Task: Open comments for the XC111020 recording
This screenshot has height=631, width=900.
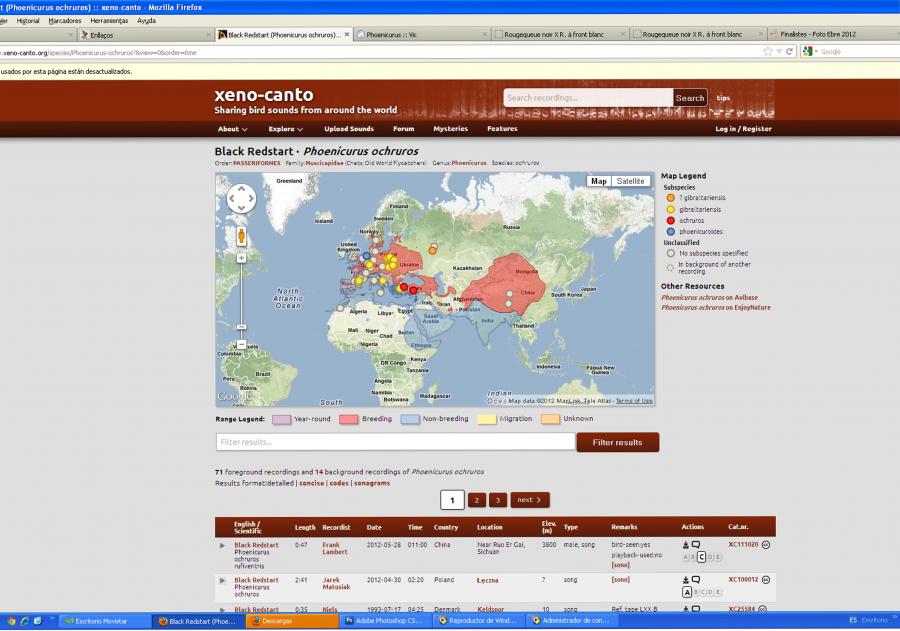Action: click(696, 544)
